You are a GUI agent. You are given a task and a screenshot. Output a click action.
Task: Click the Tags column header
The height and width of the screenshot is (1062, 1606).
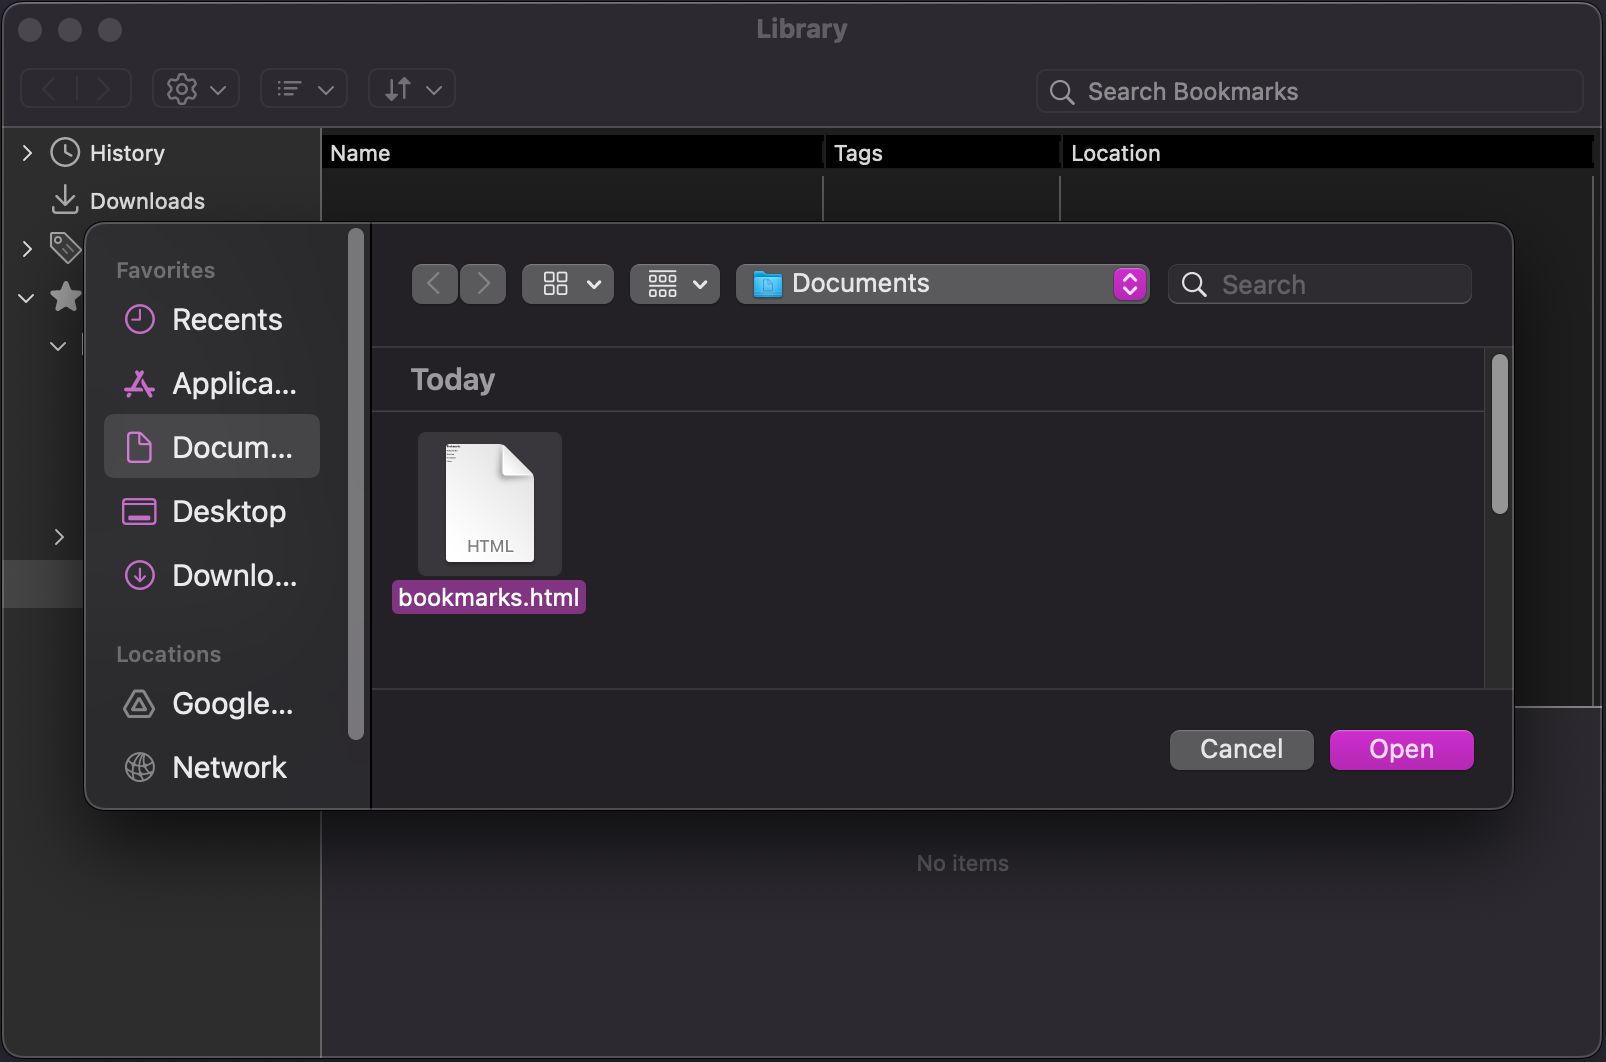(857, 152)
